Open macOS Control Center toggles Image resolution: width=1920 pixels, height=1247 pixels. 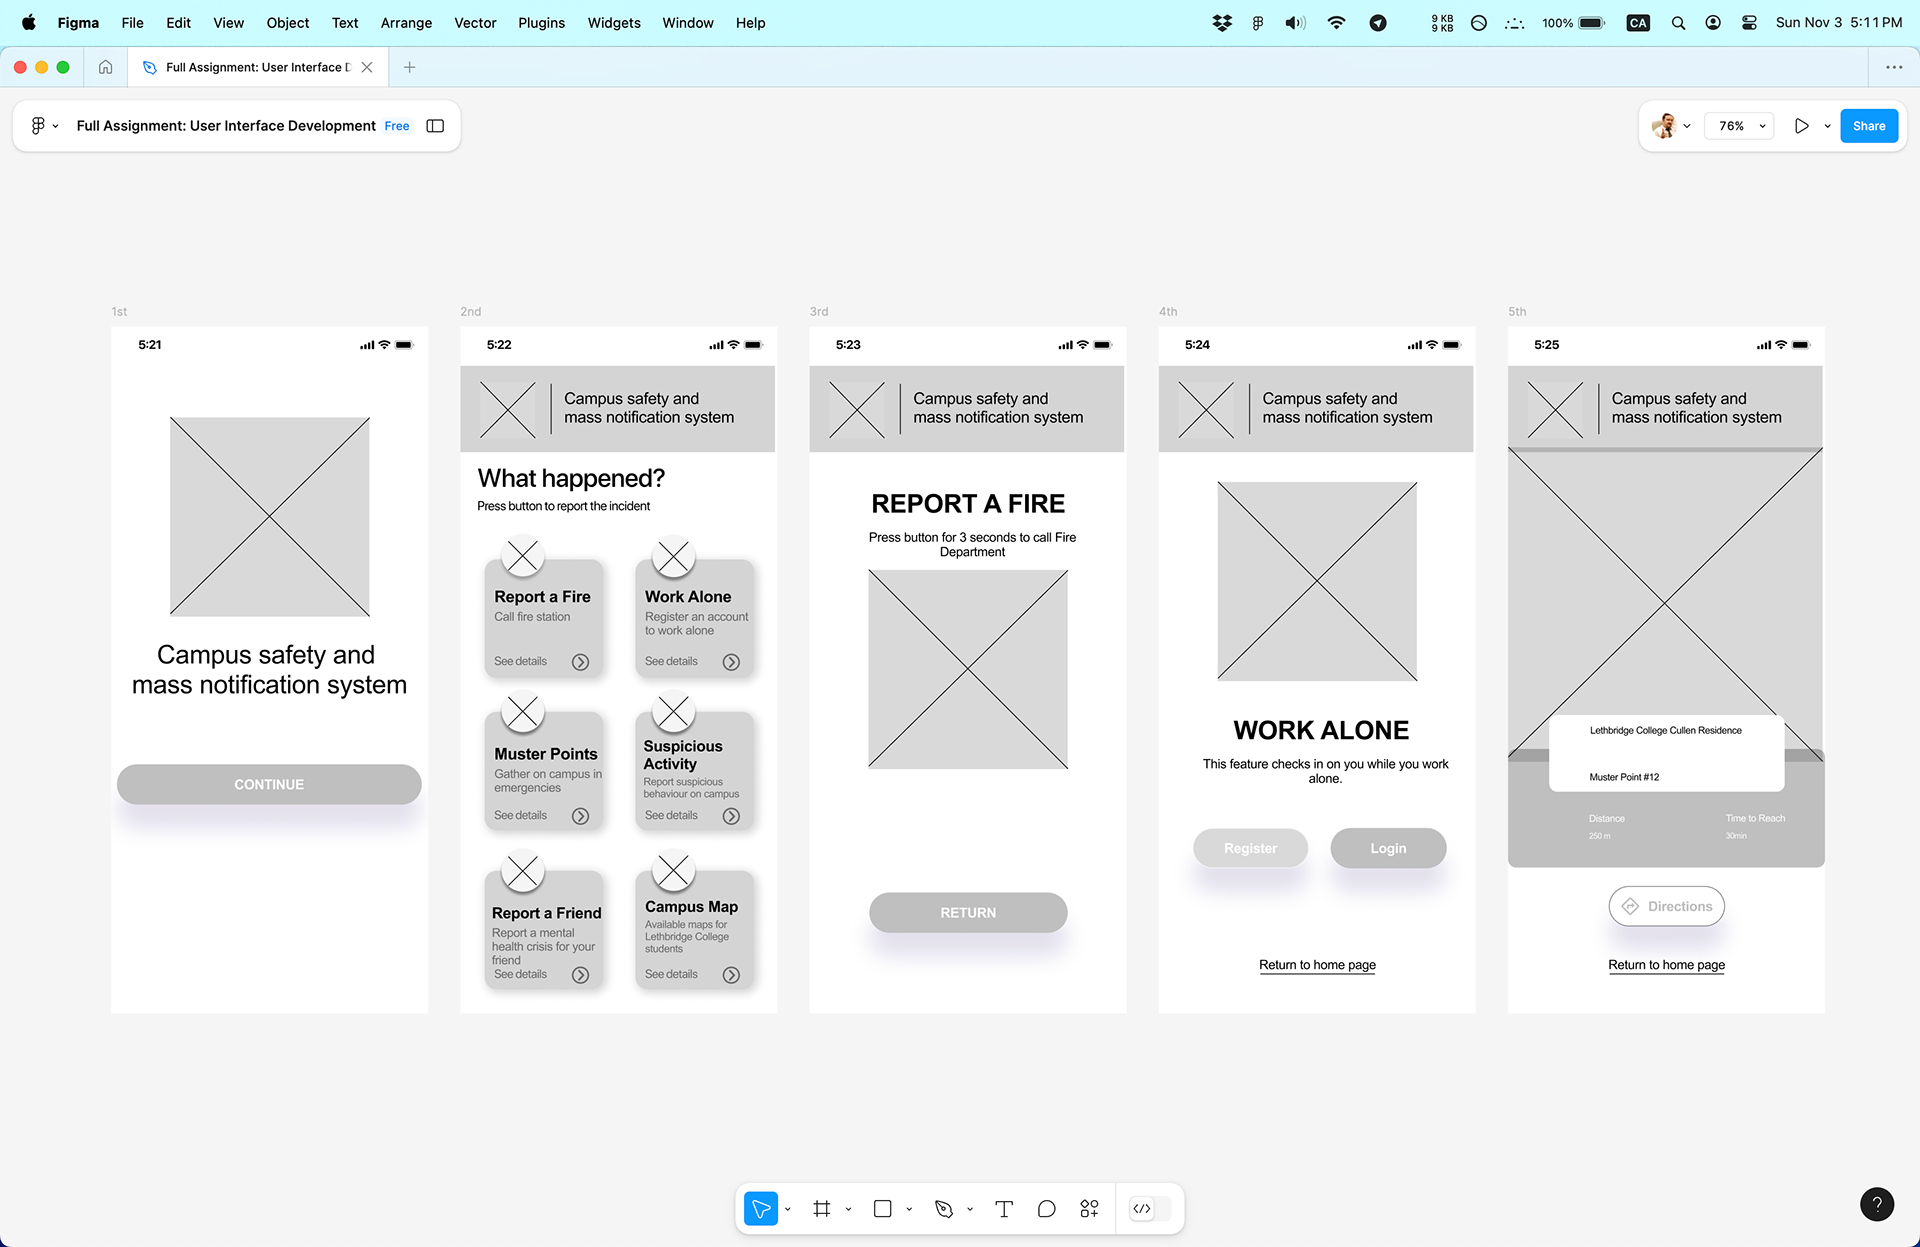coord(1749,22)
